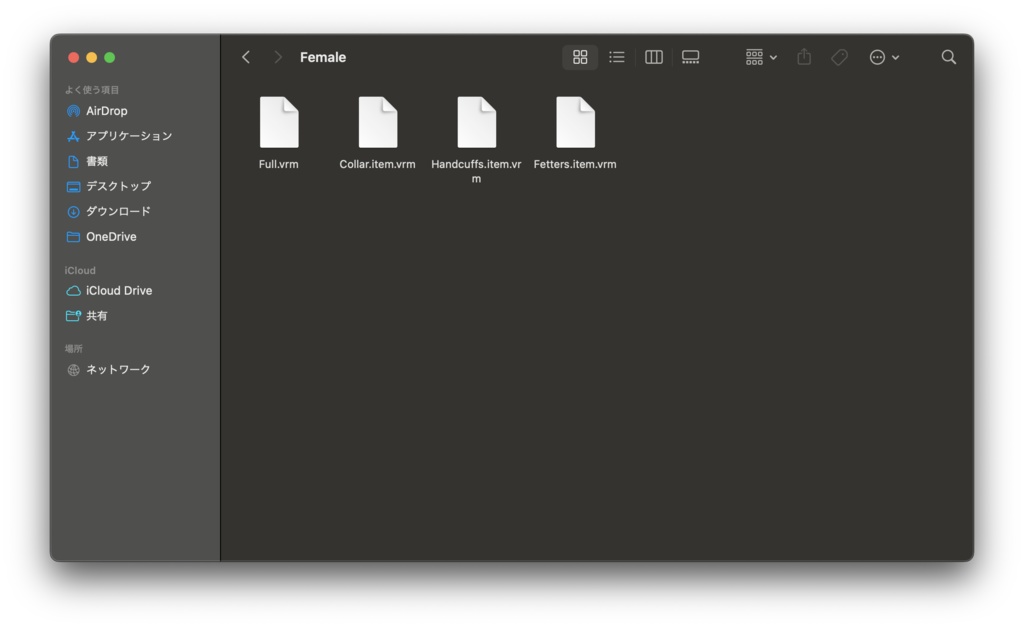Select the Collar.item.vrm file icon
Screen dimensions: 1024x628
pyautogui.click(x=377, y=122)
